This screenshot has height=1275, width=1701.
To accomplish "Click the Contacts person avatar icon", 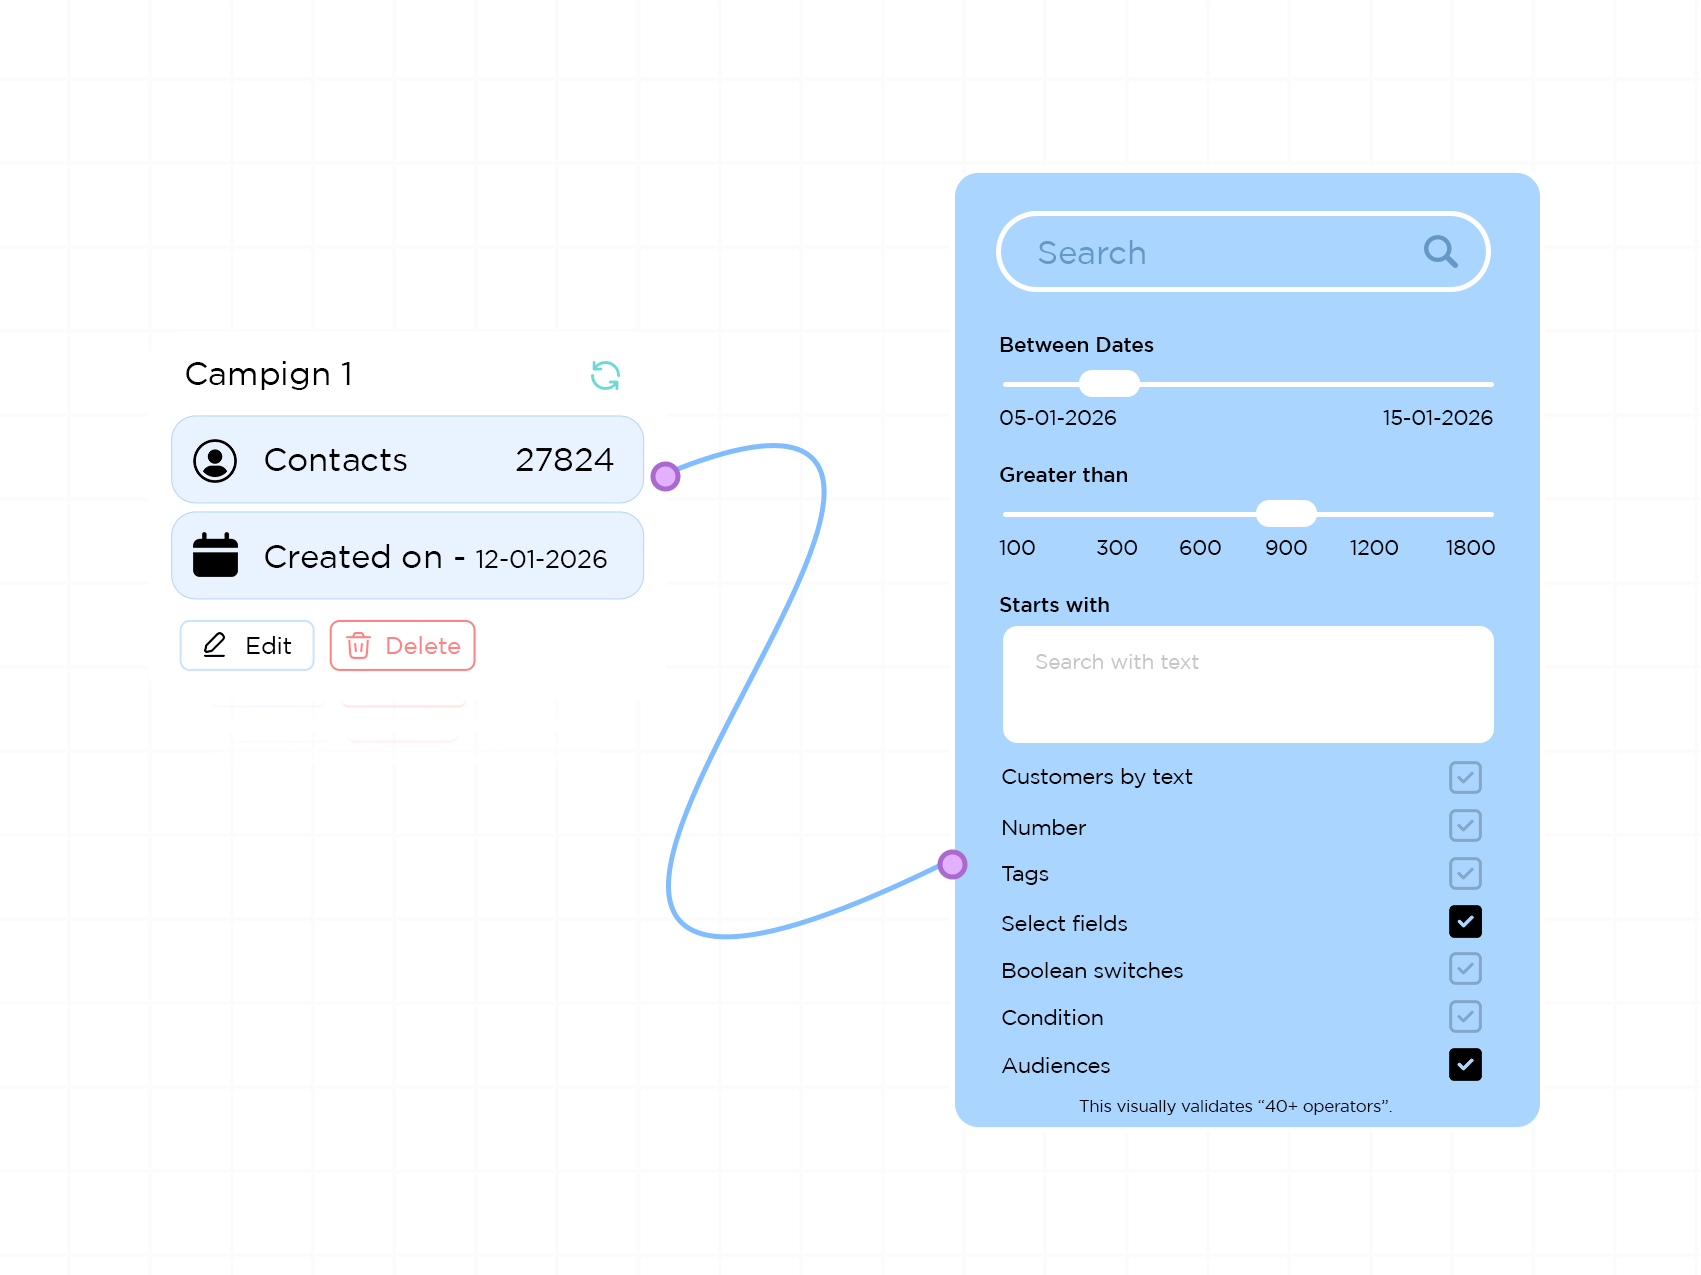I will (x=215, y=461).
